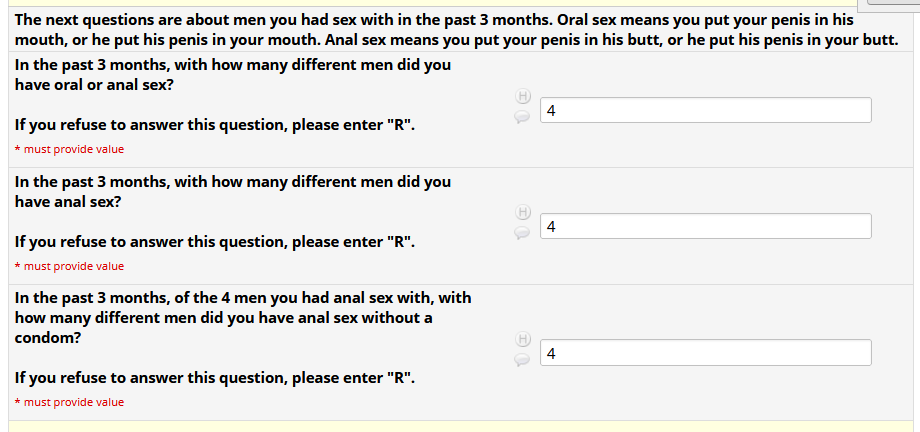920x432 pixels.
Task: Open history for the oral or anal sex question
Action: point(521,97)
